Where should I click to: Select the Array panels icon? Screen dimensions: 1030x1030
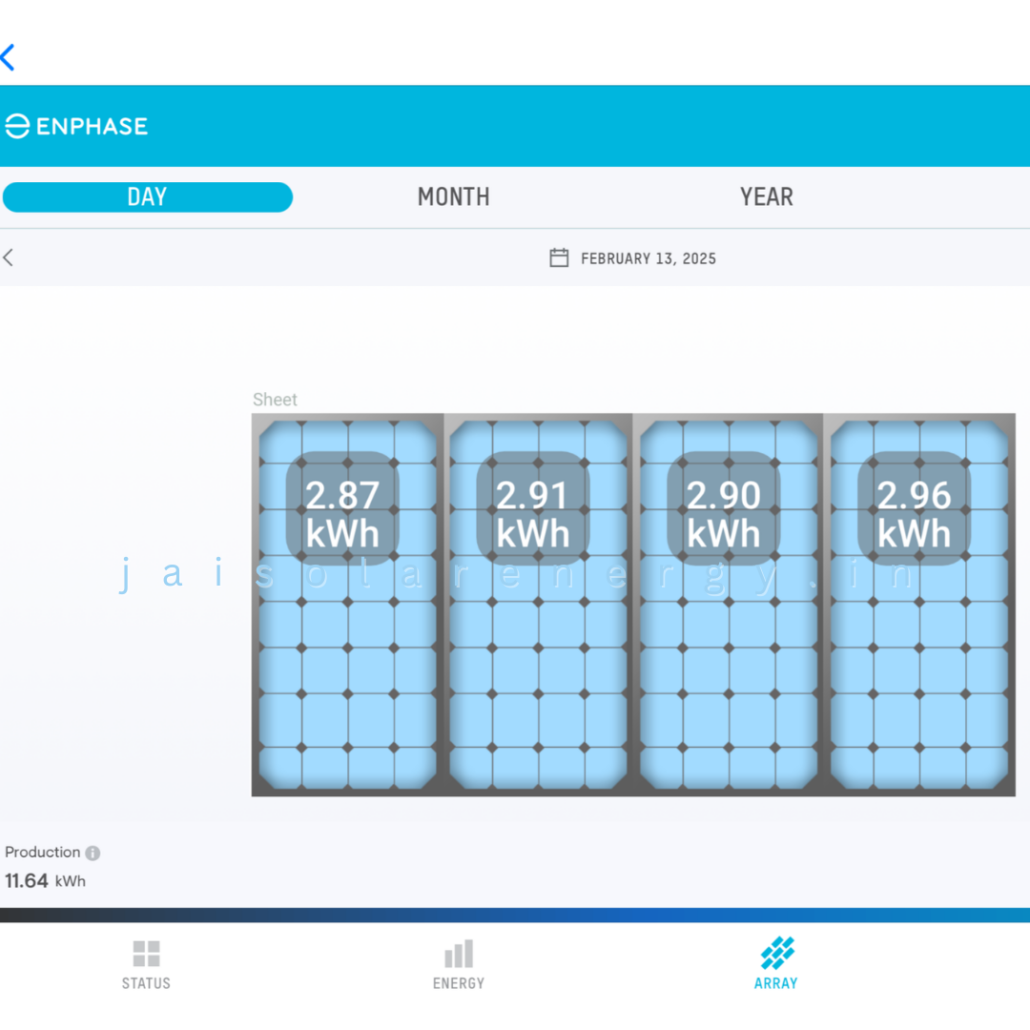[776, 955]
